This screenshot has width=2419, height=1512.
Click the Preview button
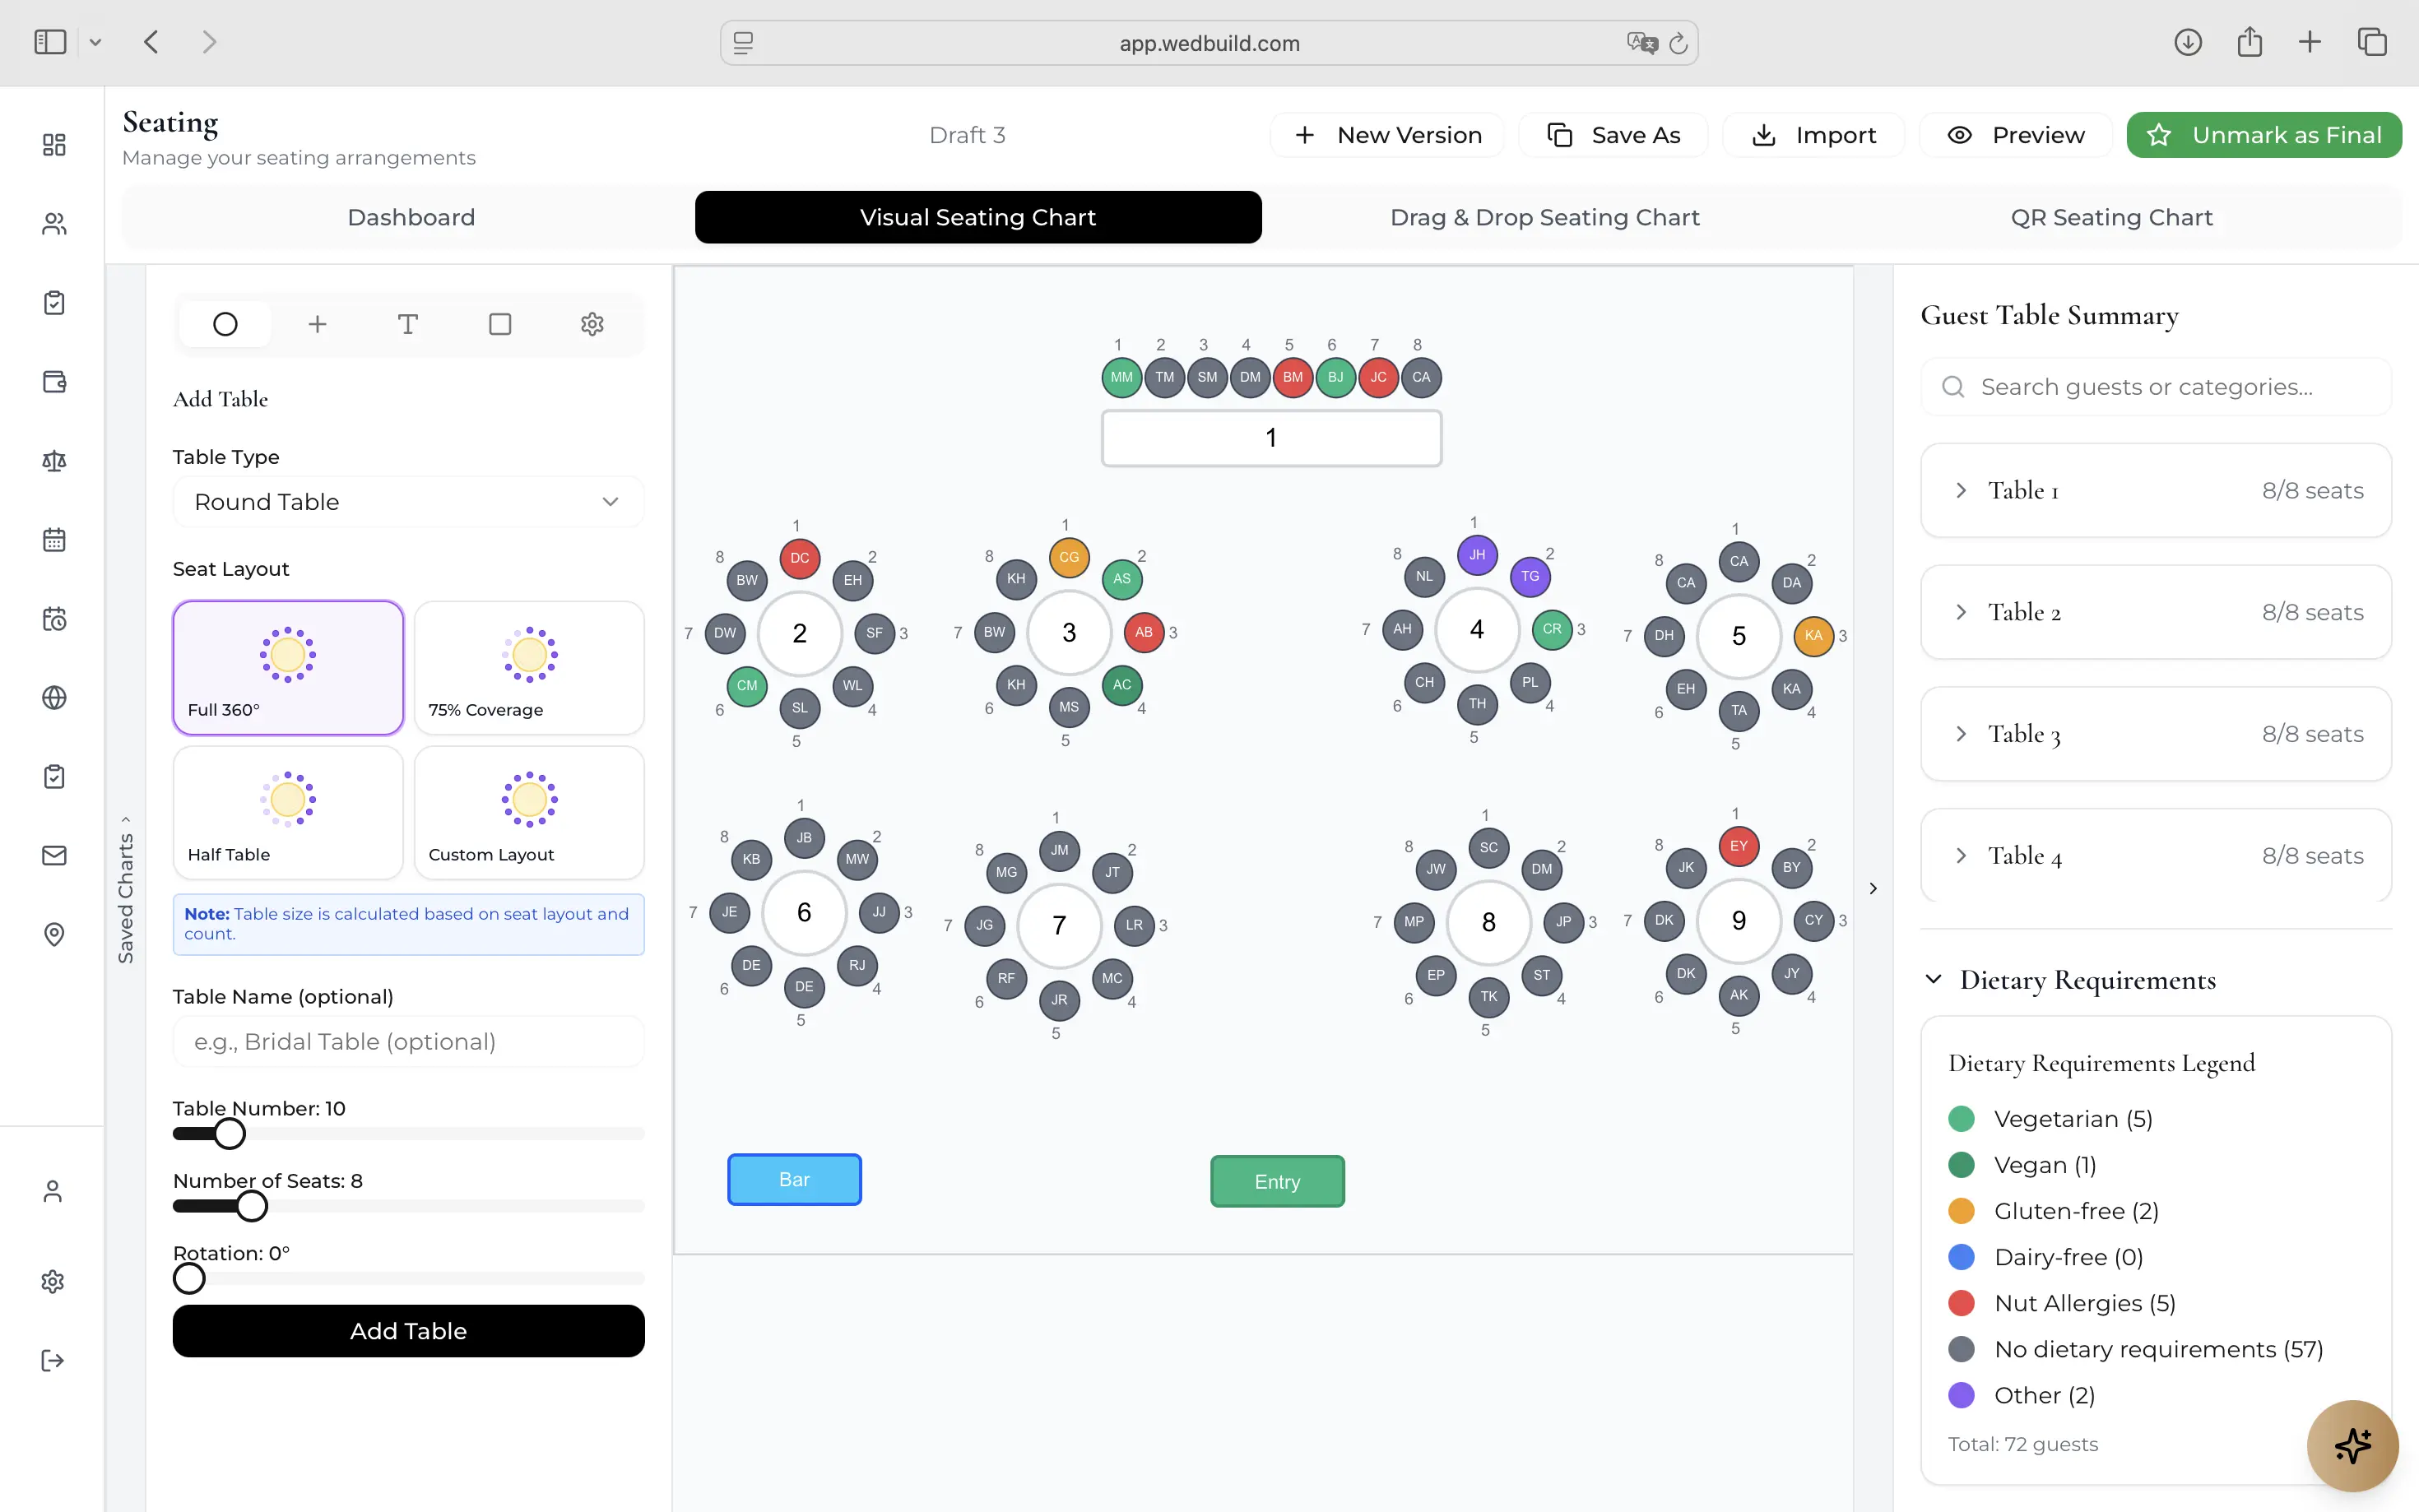2016,135
